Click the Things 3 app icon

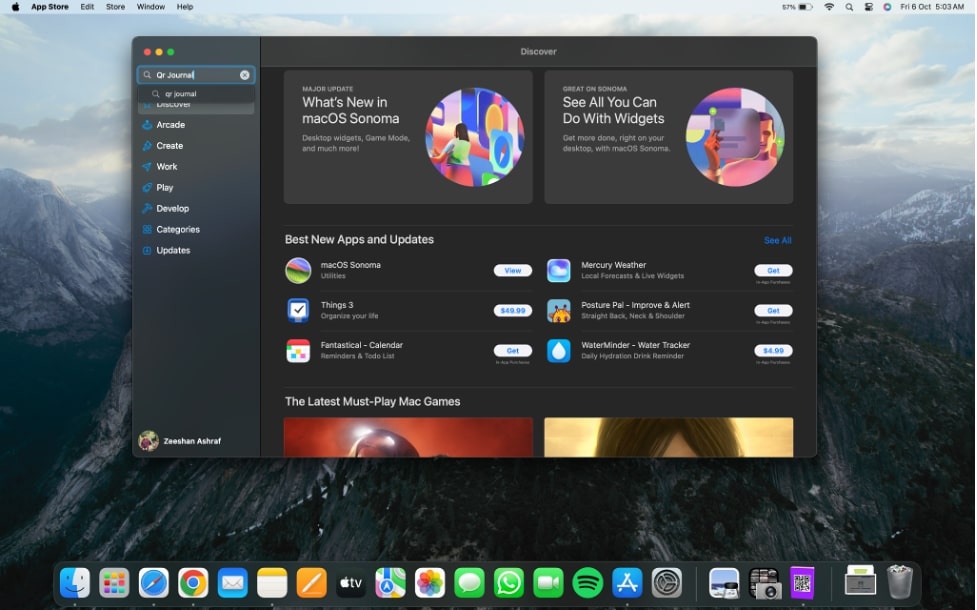click(298, 310)
